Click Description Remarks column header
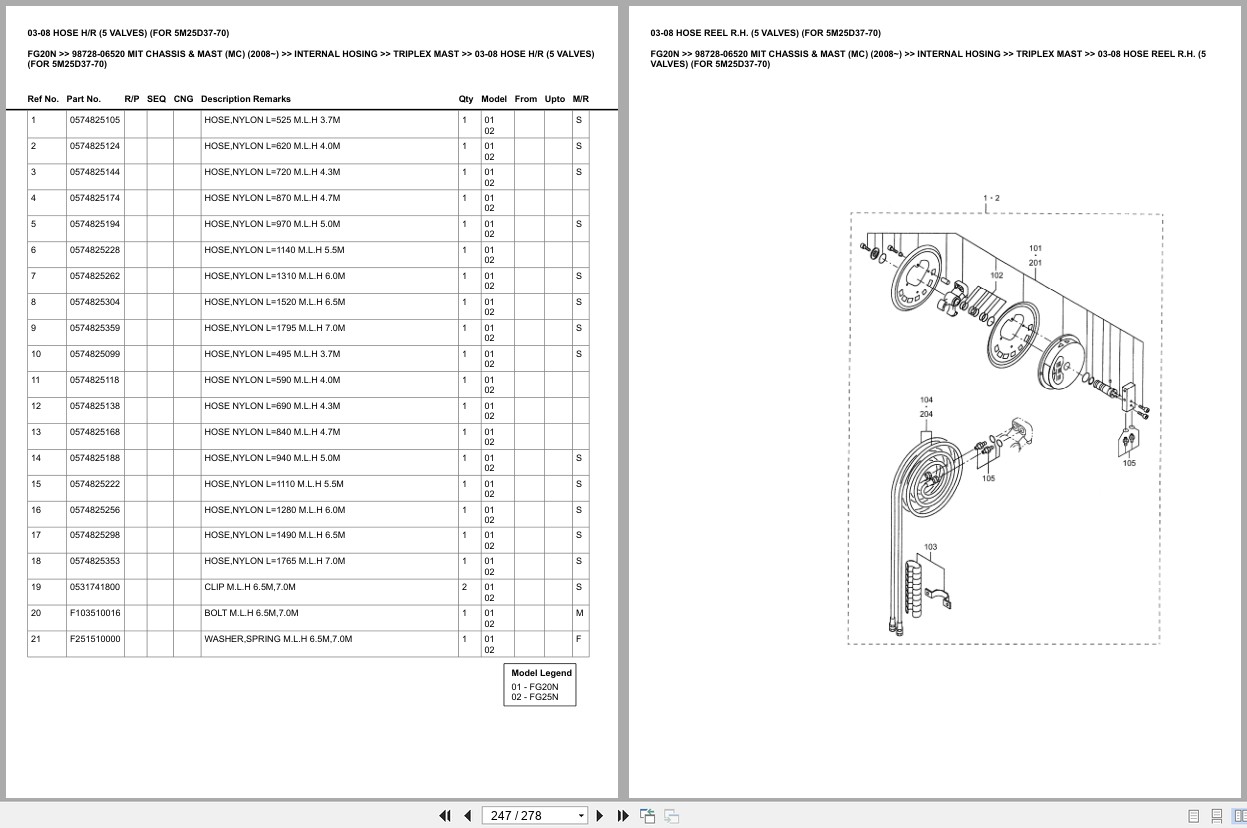 tap(246, 99)
